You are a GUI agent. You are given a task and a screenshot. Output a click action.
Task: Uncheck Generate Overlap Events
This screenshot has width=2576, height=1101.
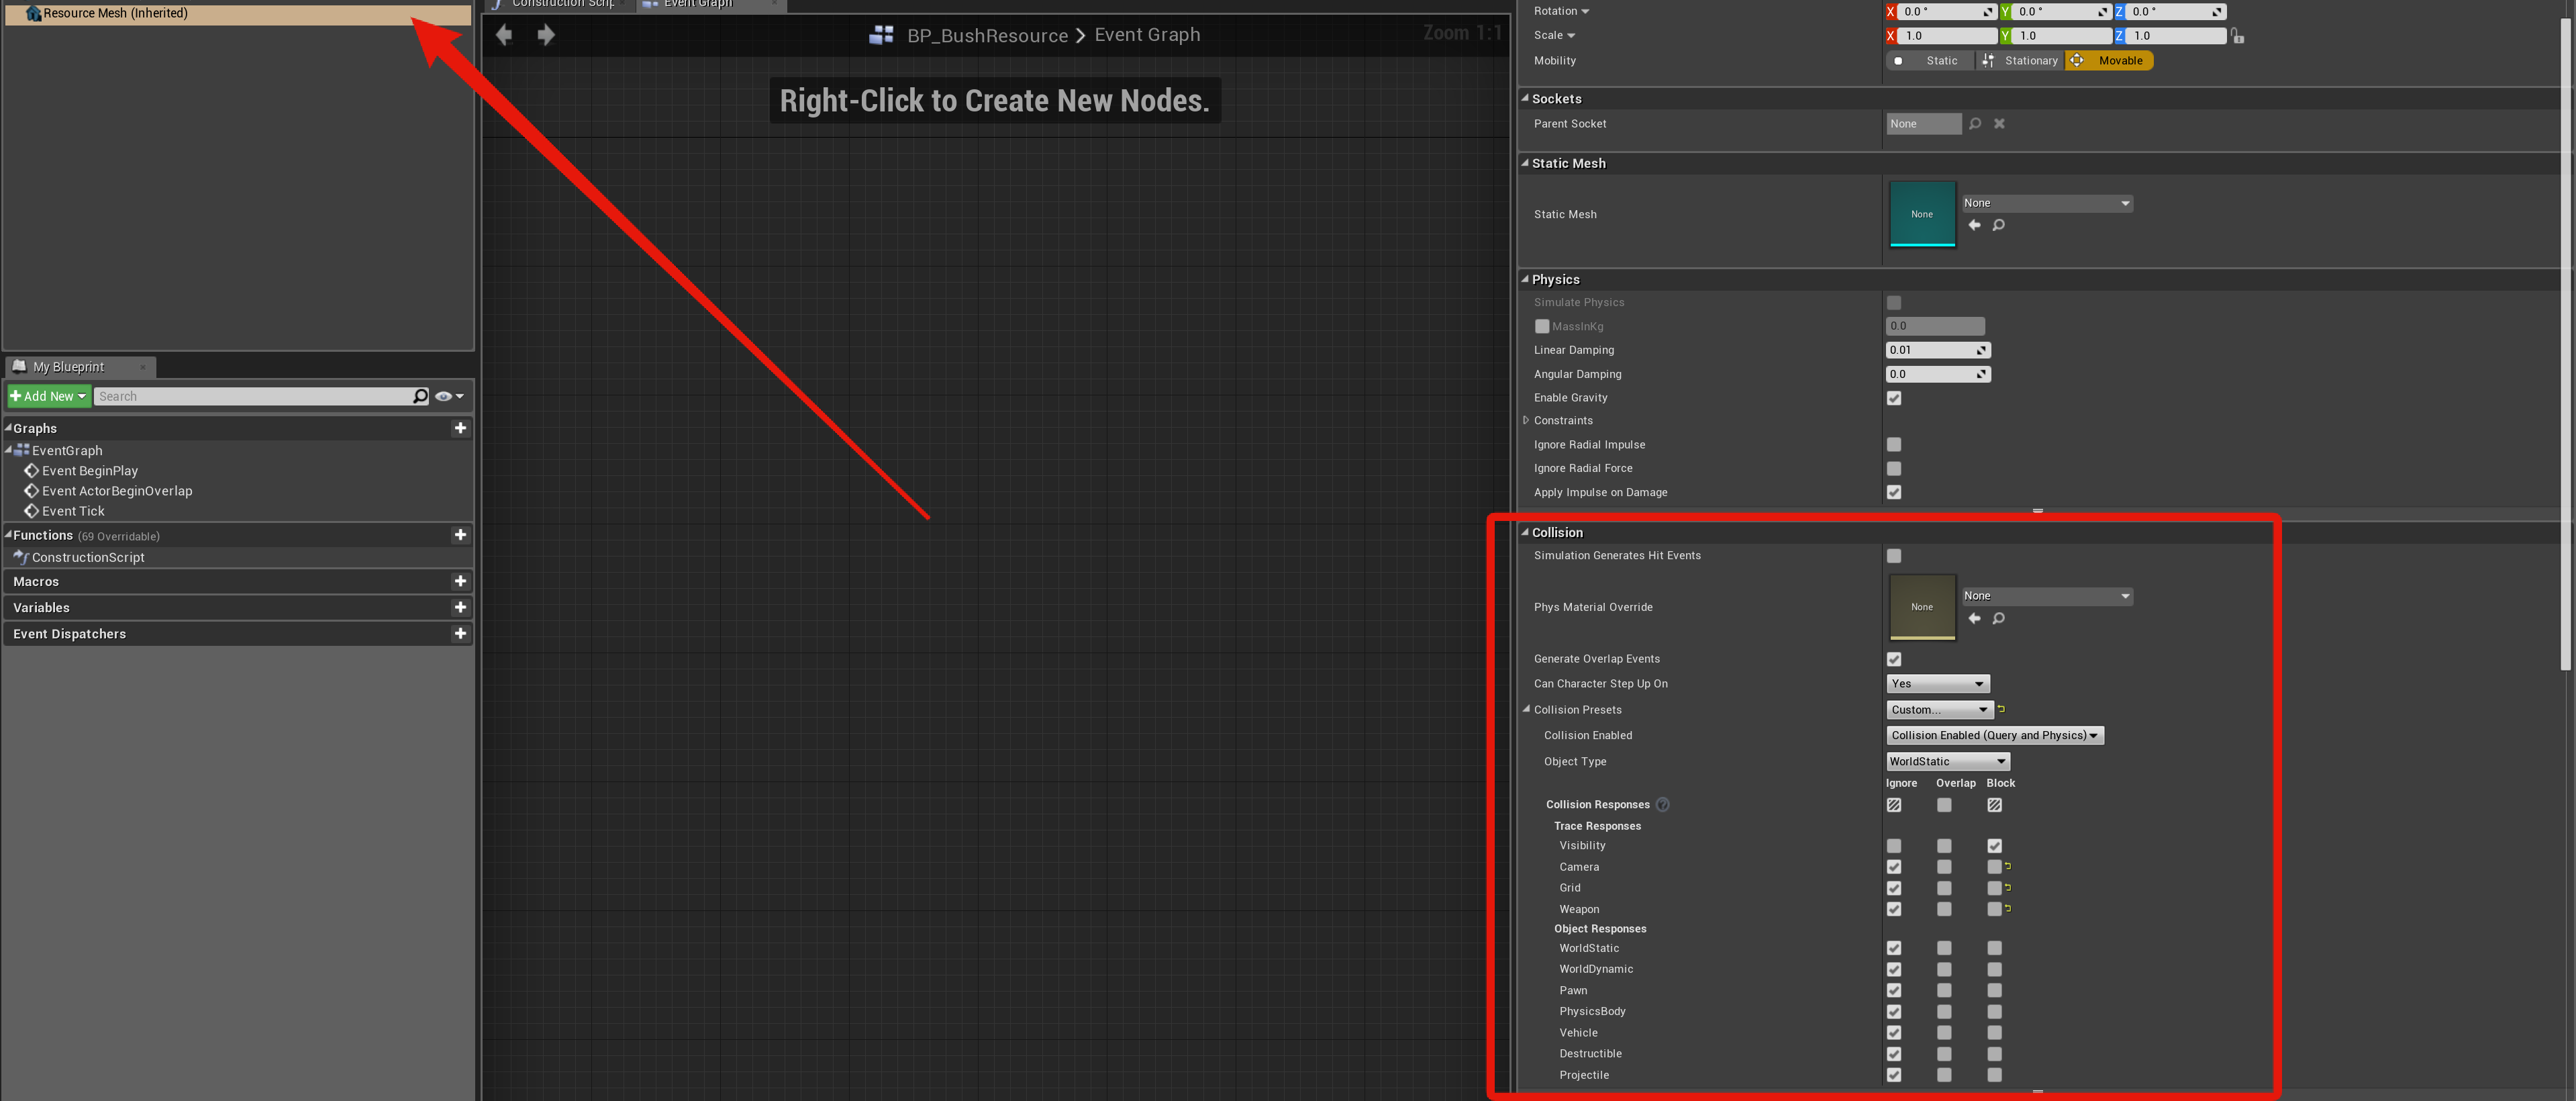(x=1894, y=659)
